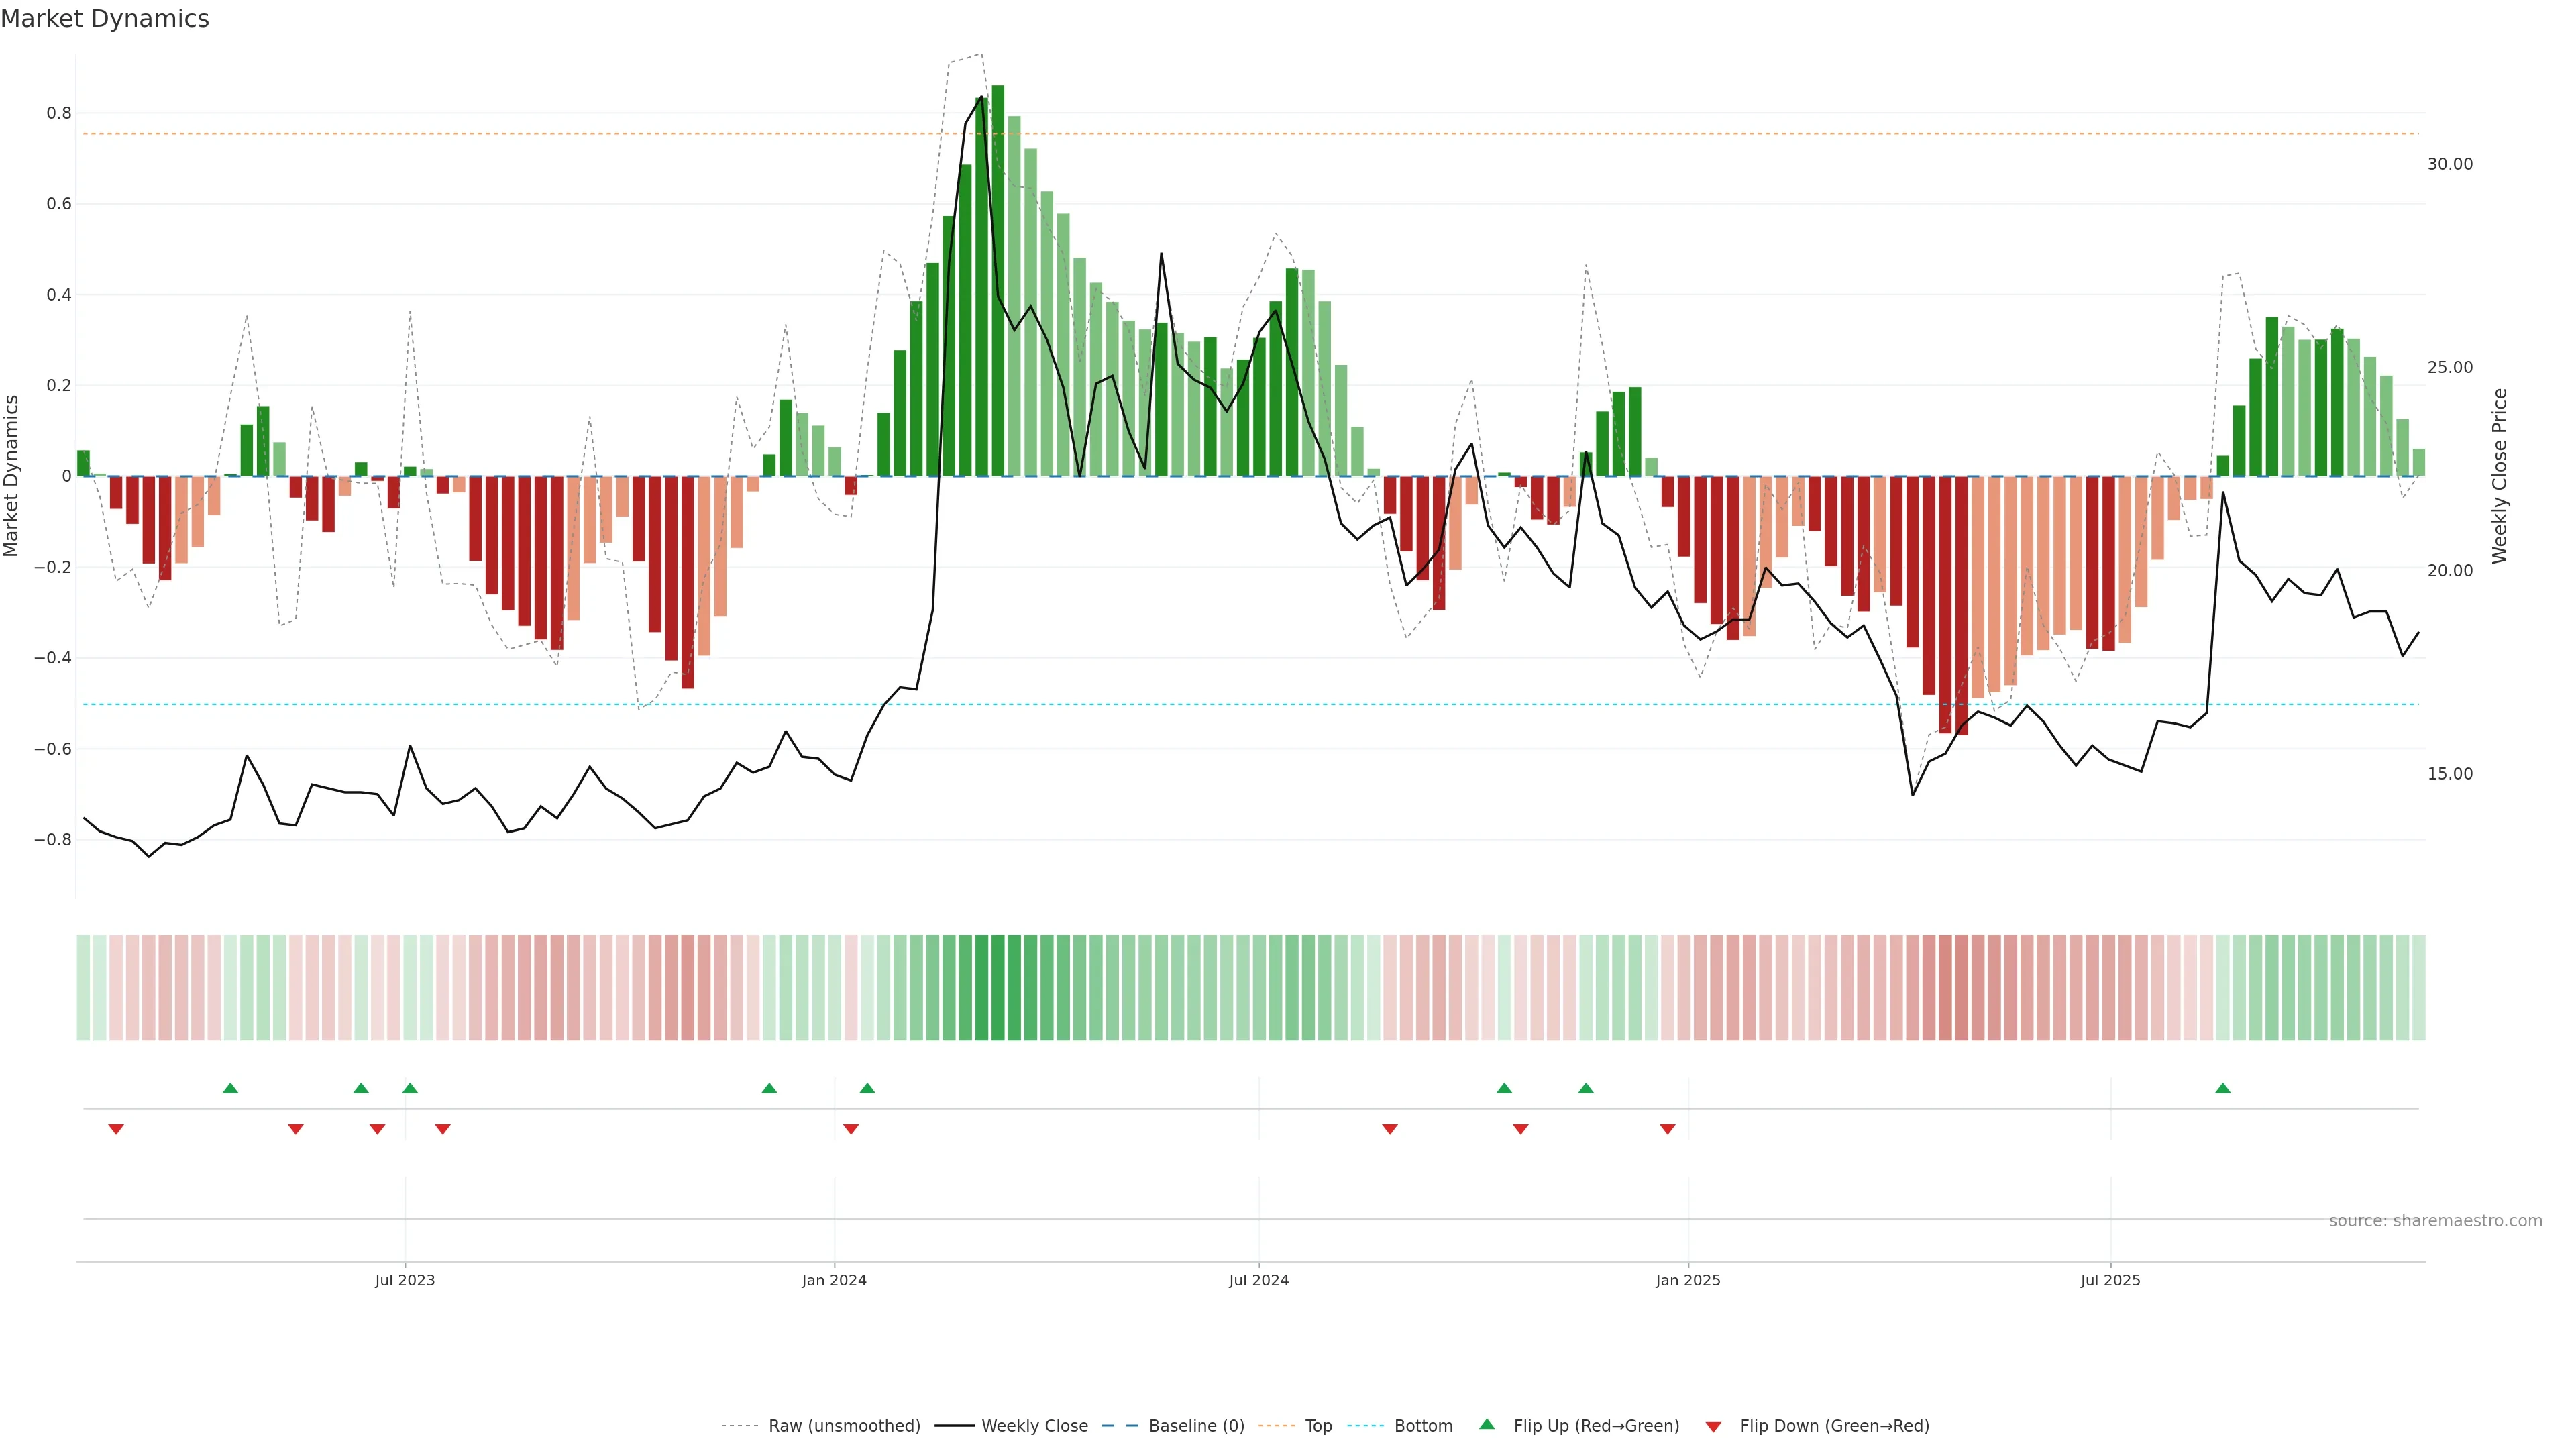Click the Jul 2024 x-axis label
The width and height of the screenshot is (2576, 1449).
(1258, 1280)
